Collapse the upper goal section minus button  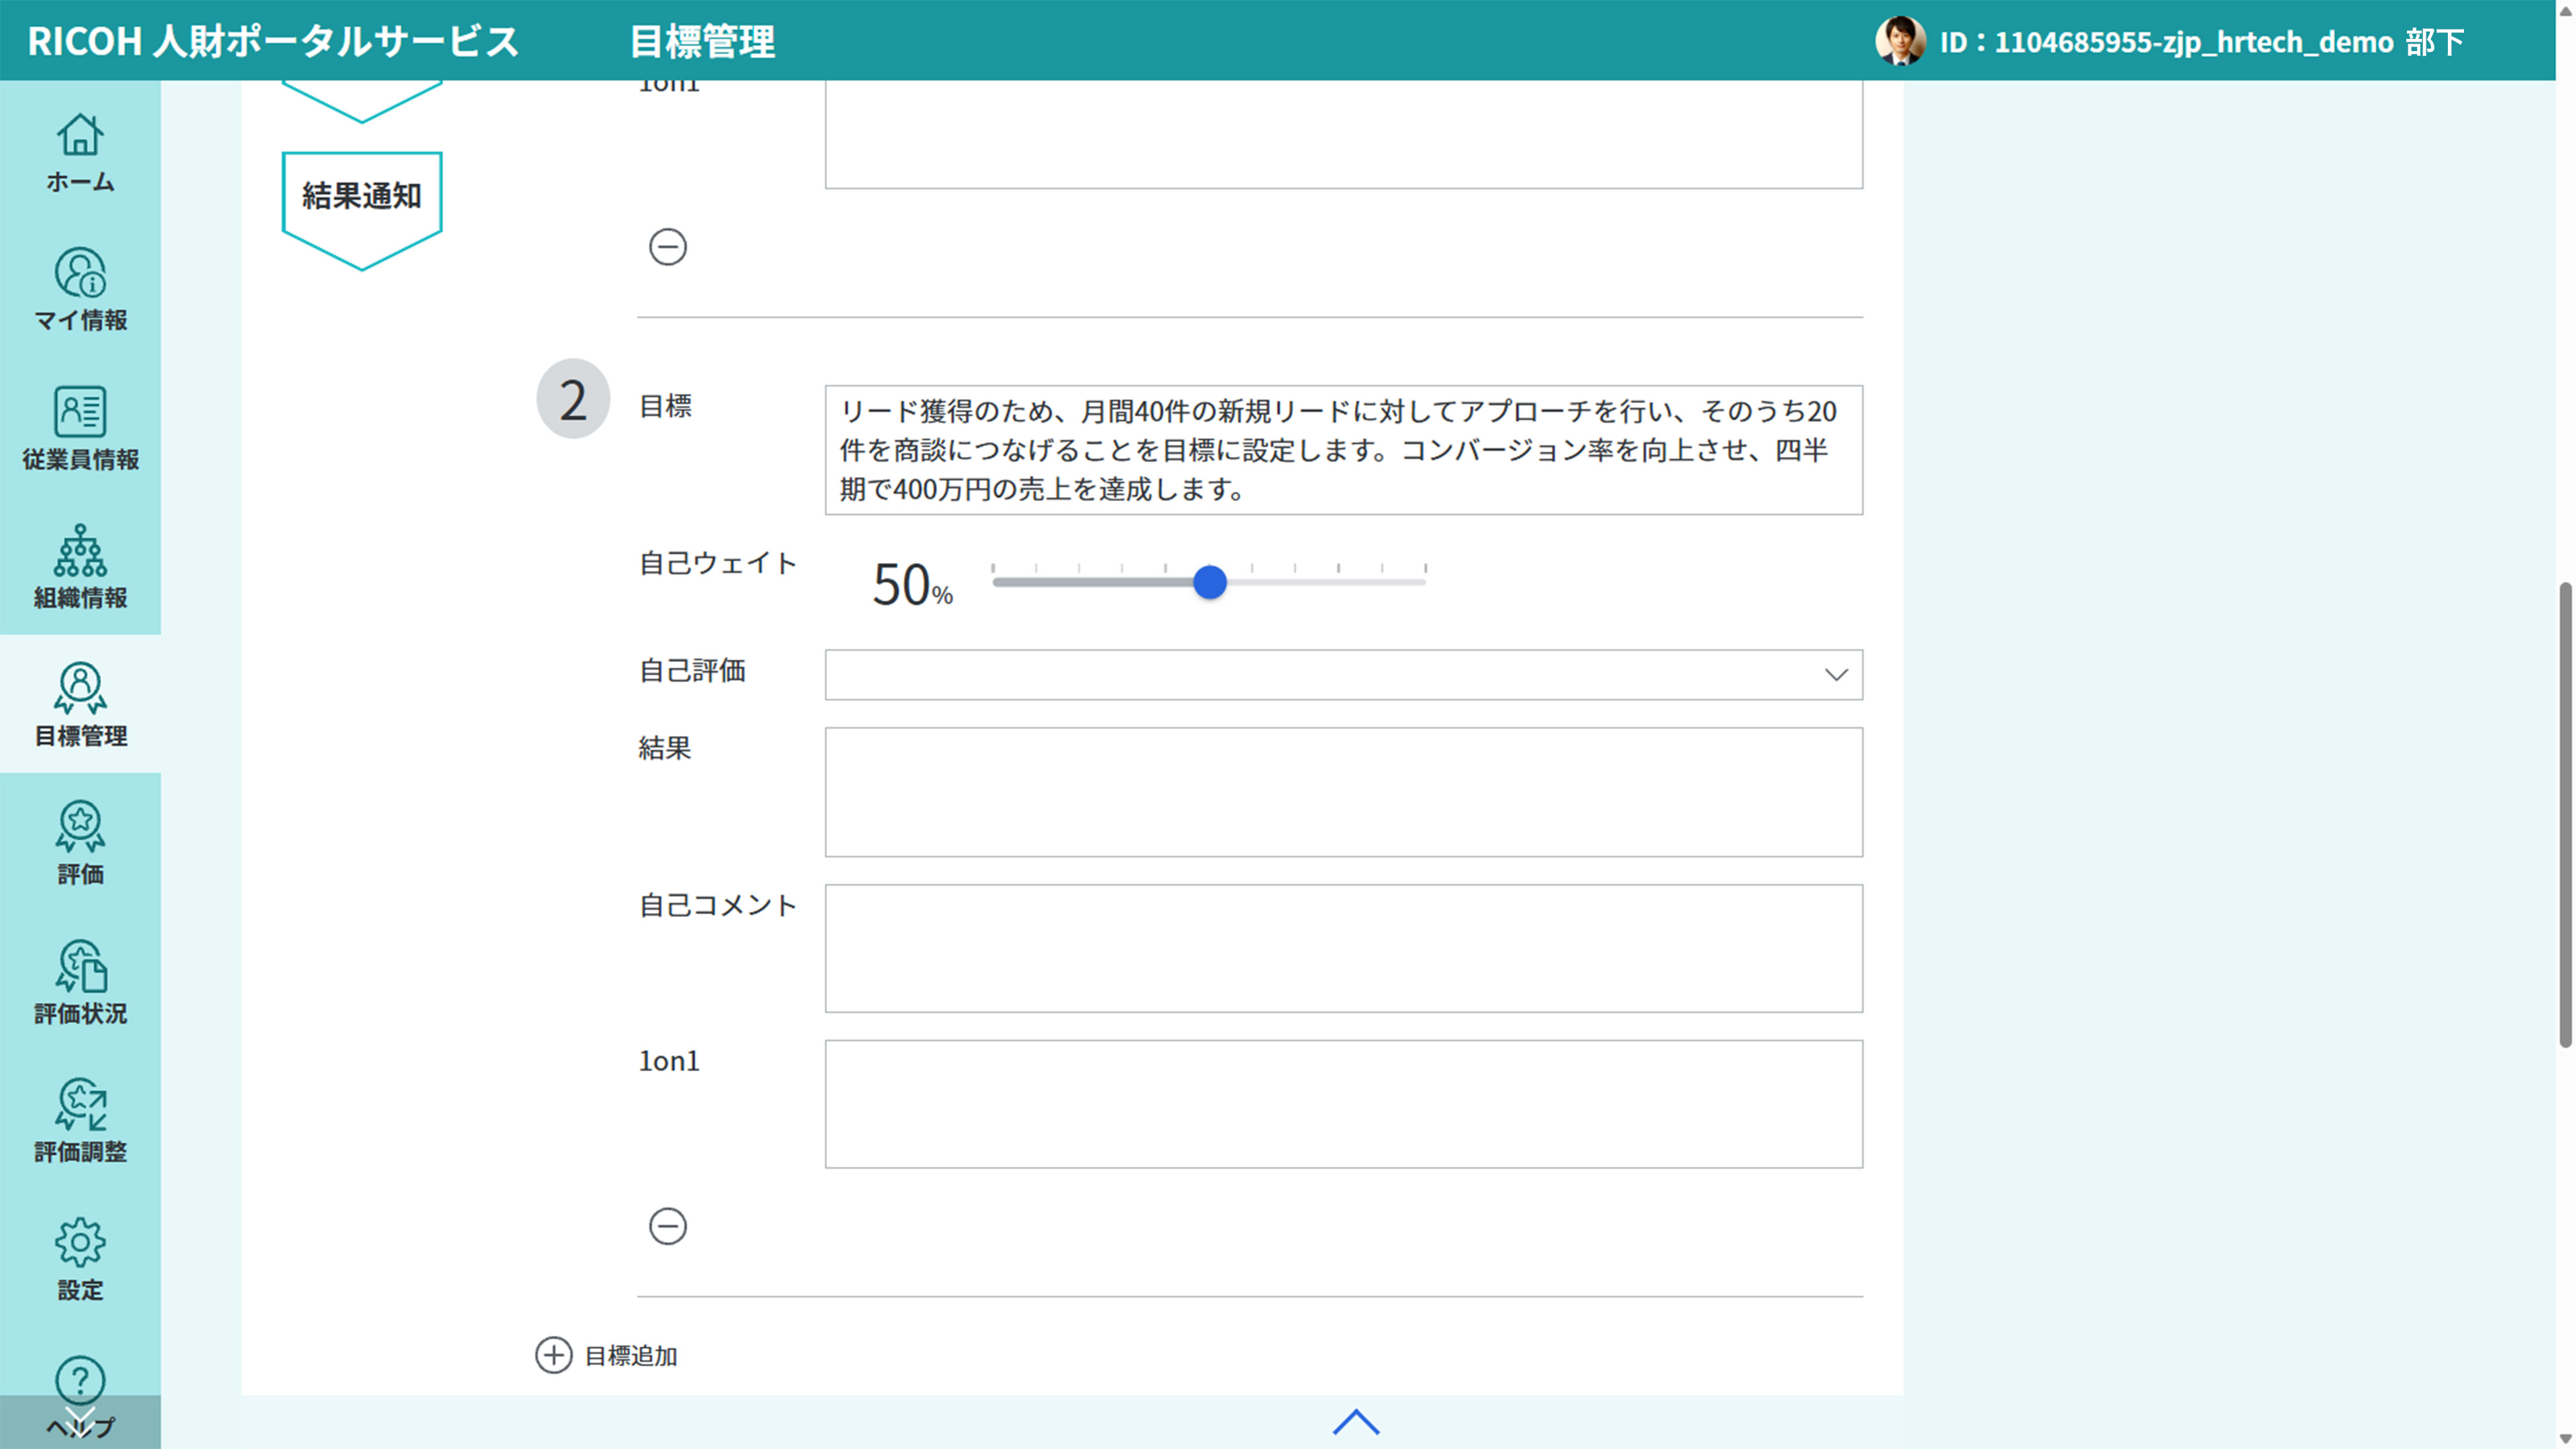tap(667, 247)
